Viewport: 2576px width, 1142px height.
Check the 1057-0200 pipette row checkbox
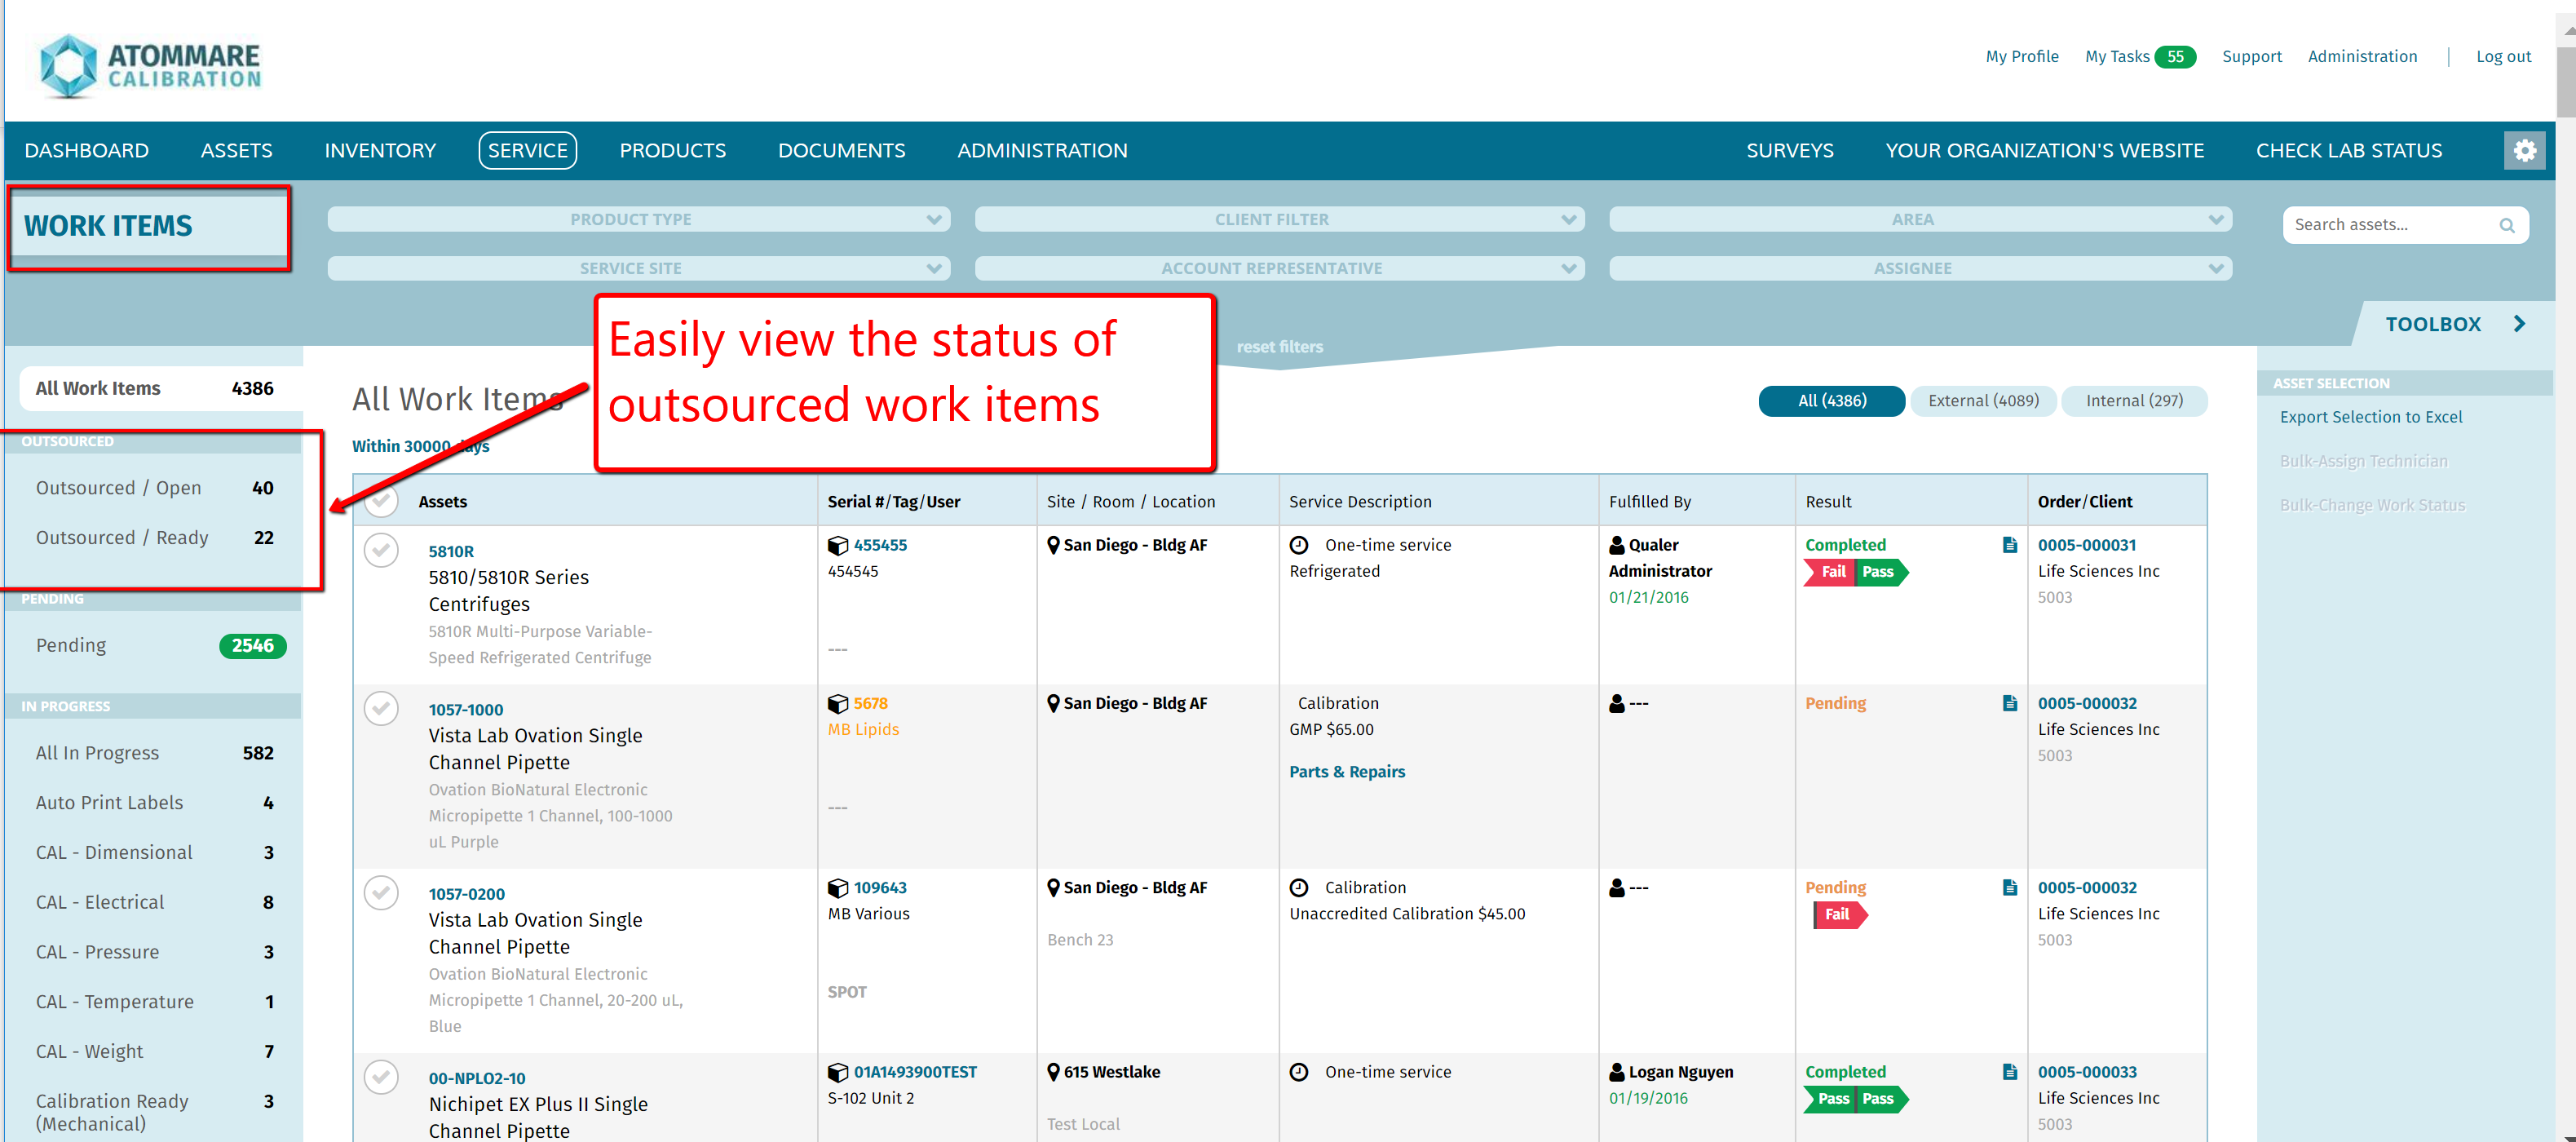click(381, 892)
